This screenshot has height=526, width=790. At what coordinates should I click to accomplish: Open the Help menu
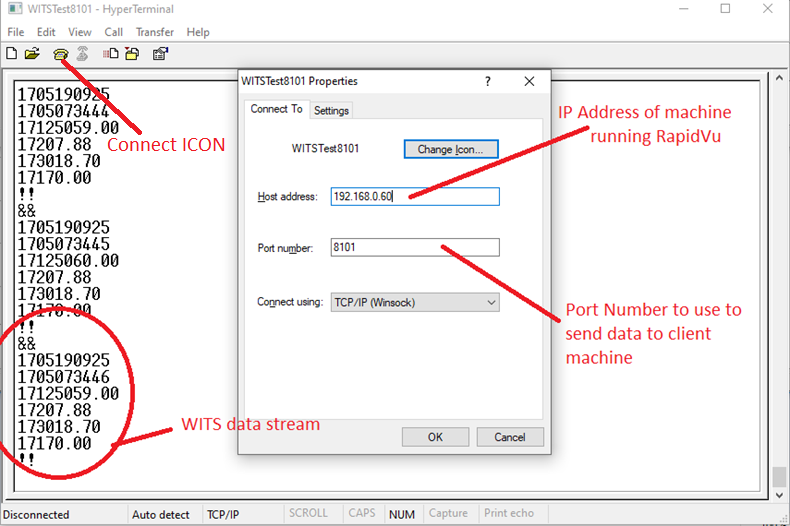[x=198, y=32]
